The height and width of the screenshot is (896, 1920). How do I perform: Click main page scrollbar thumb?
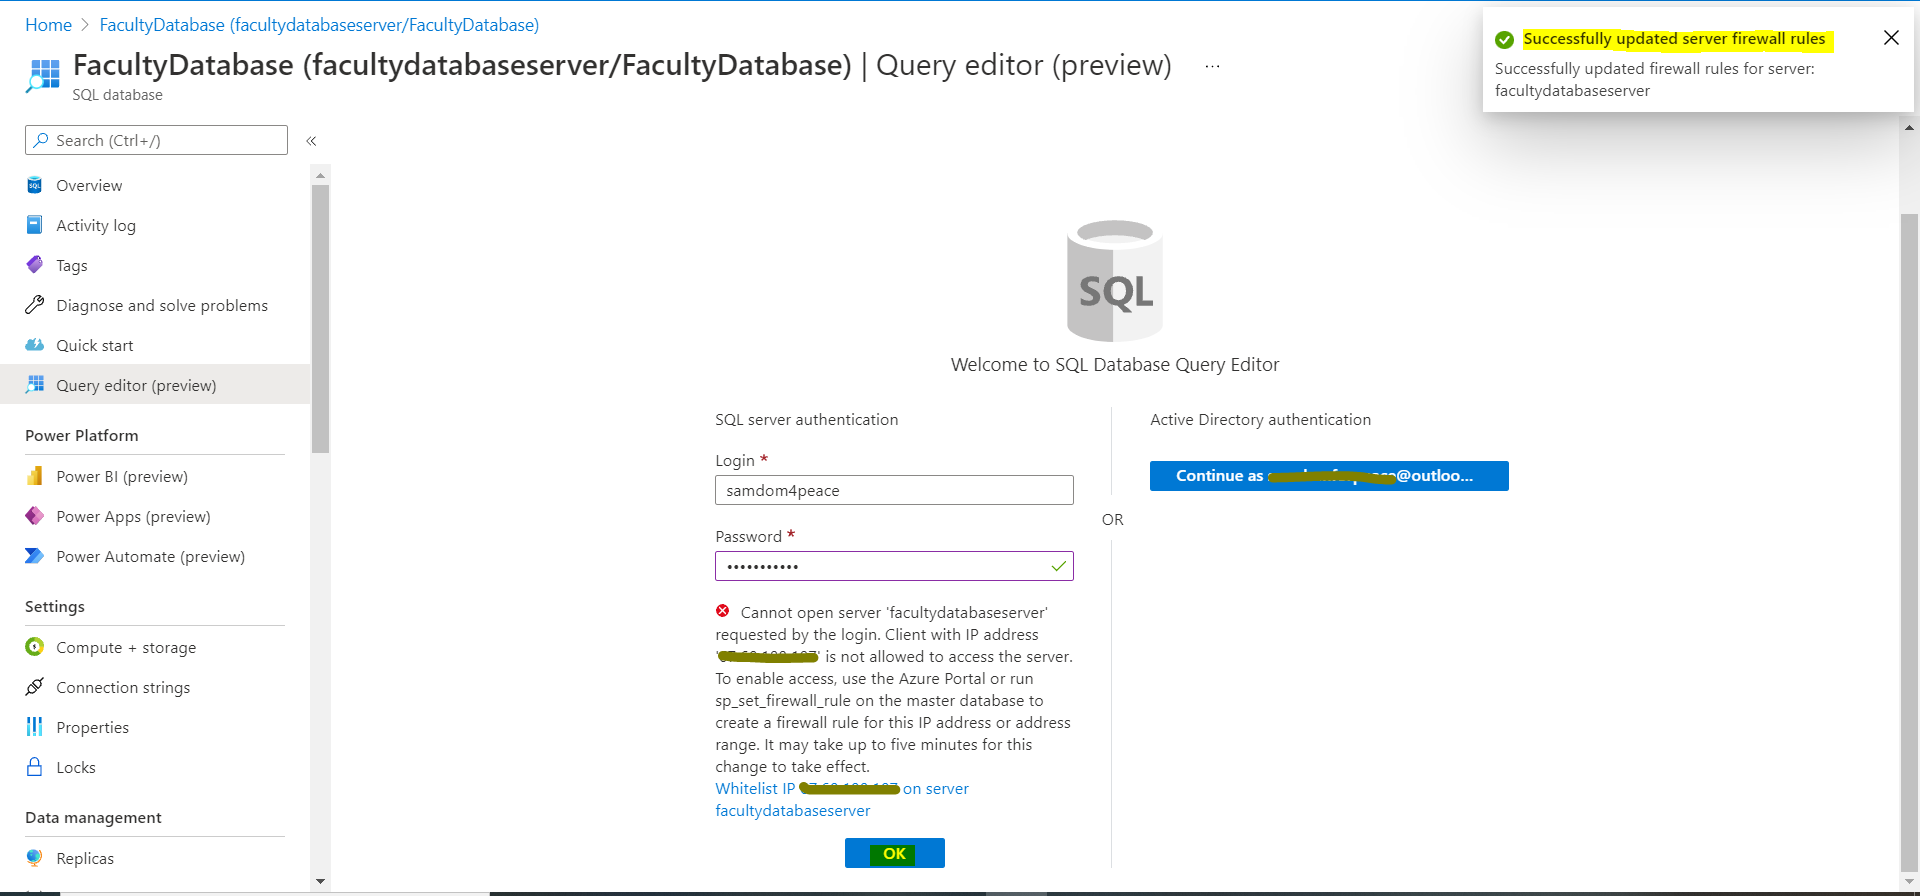coord(1909,543)
